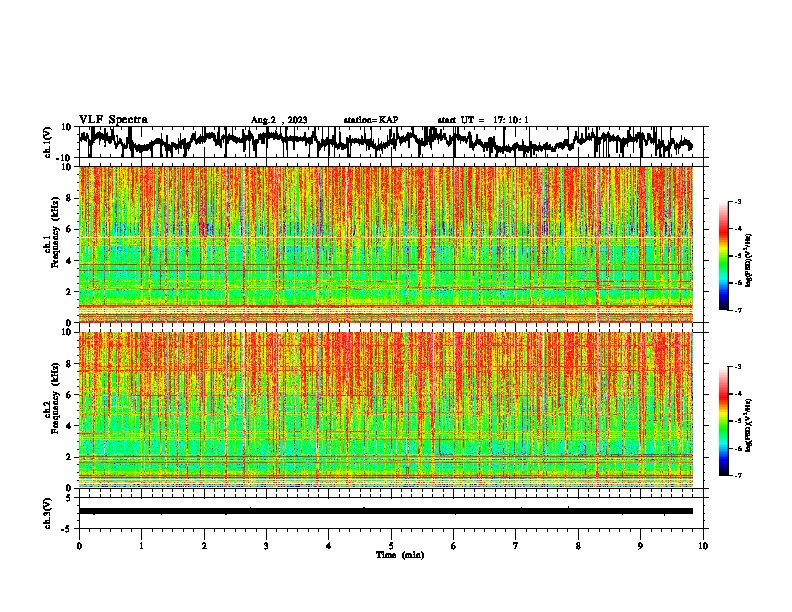Click the "10" tick on the time axis

tap(703, 546)
